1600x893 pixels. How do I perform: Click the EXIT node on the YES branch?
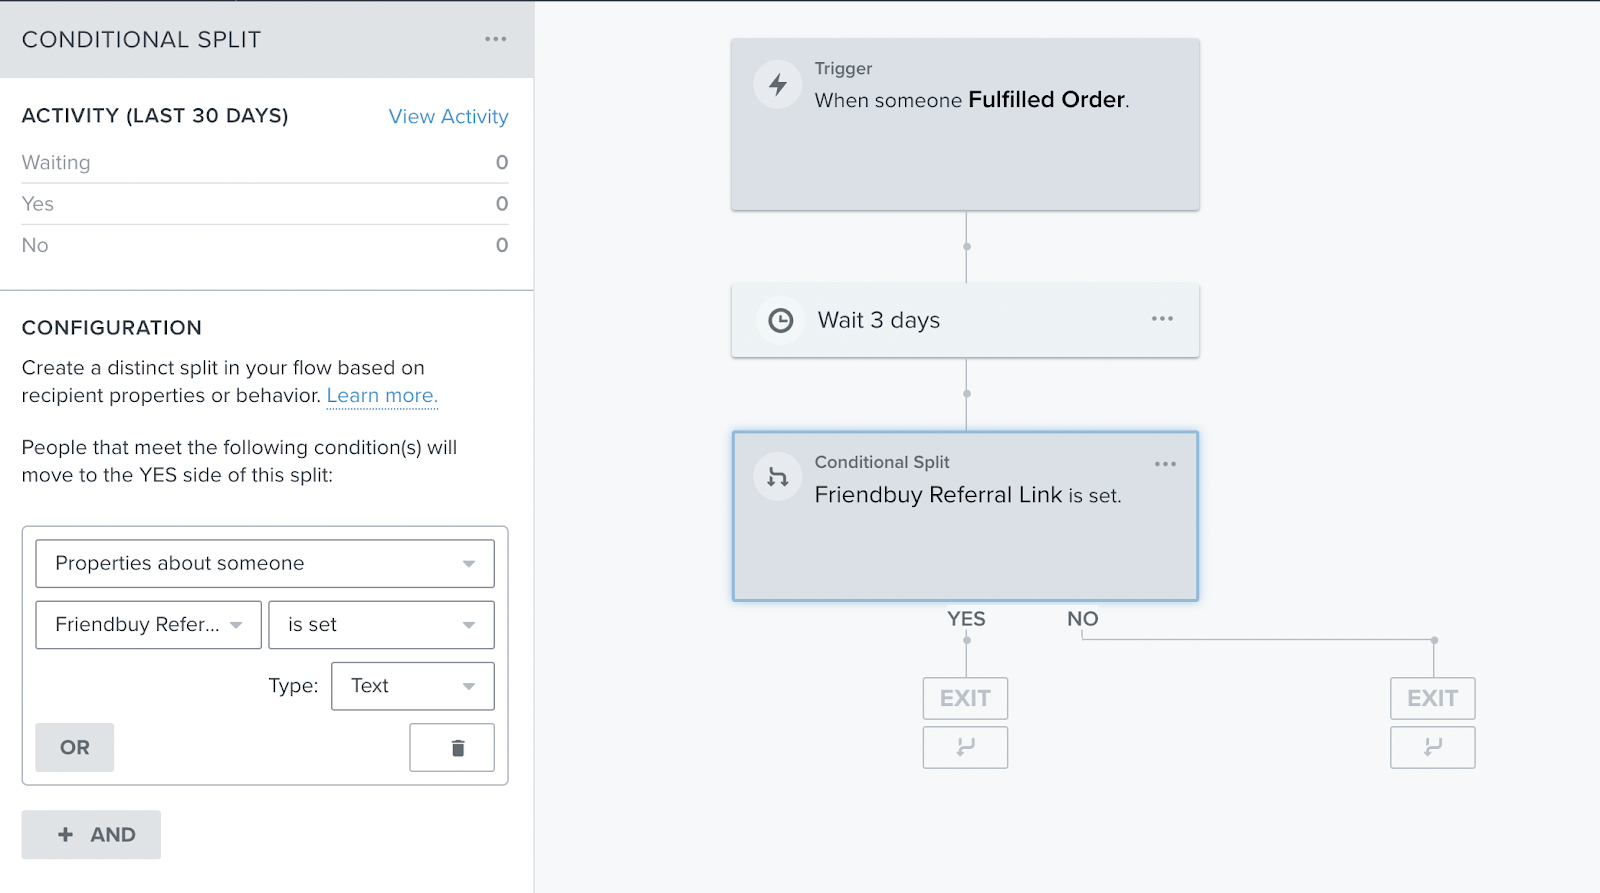(x=965, y=698)
